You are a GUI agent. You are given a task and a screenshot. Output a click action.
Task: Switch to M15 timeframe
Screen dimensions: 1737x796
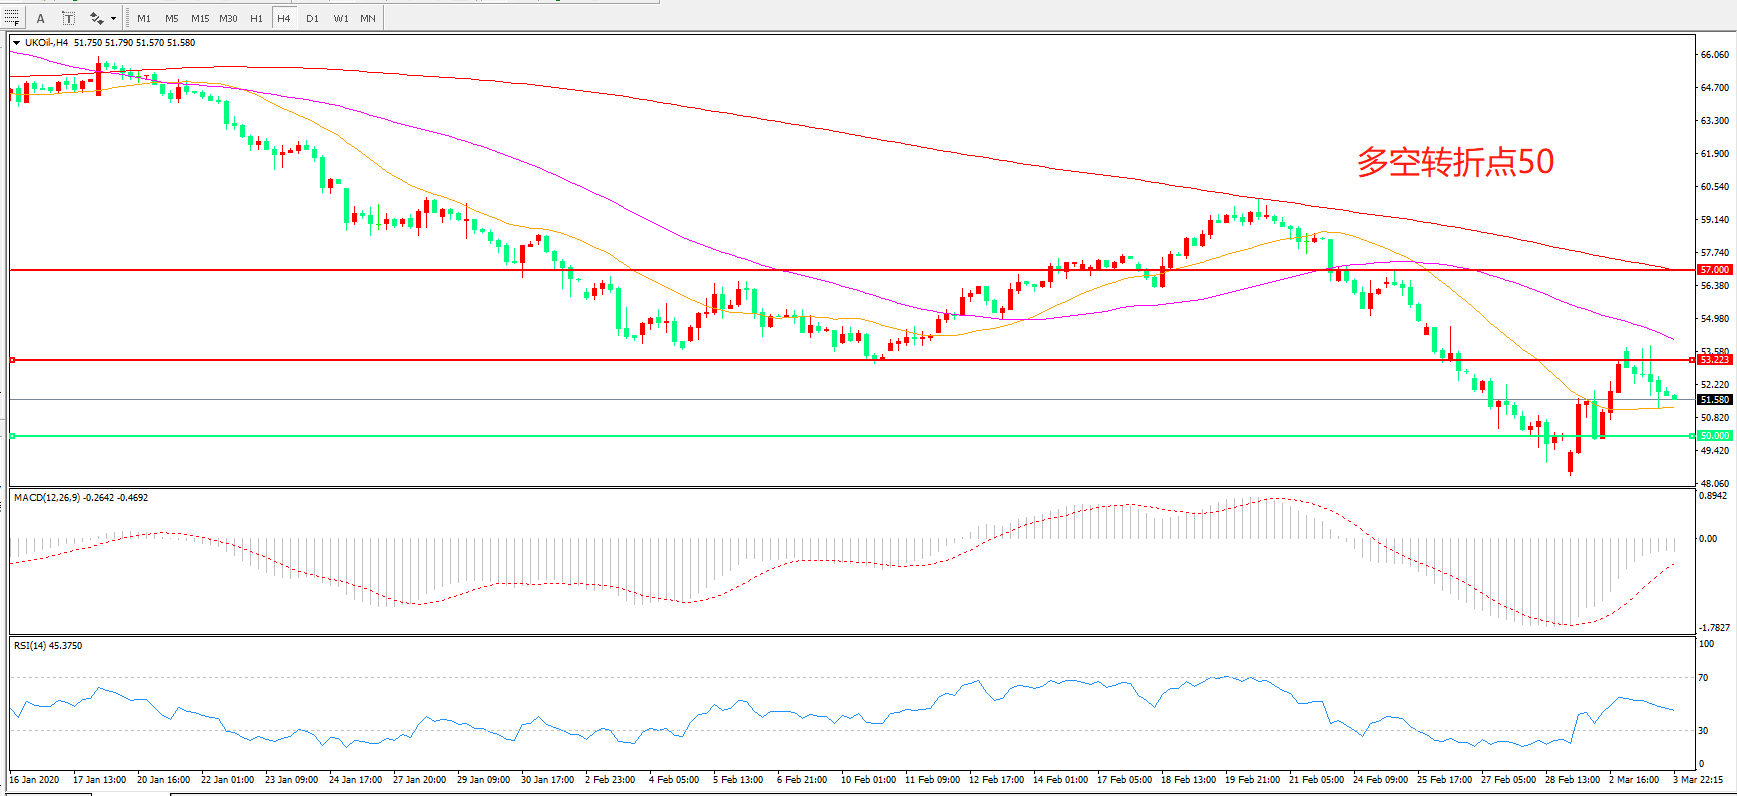click(x=200, y=18)
